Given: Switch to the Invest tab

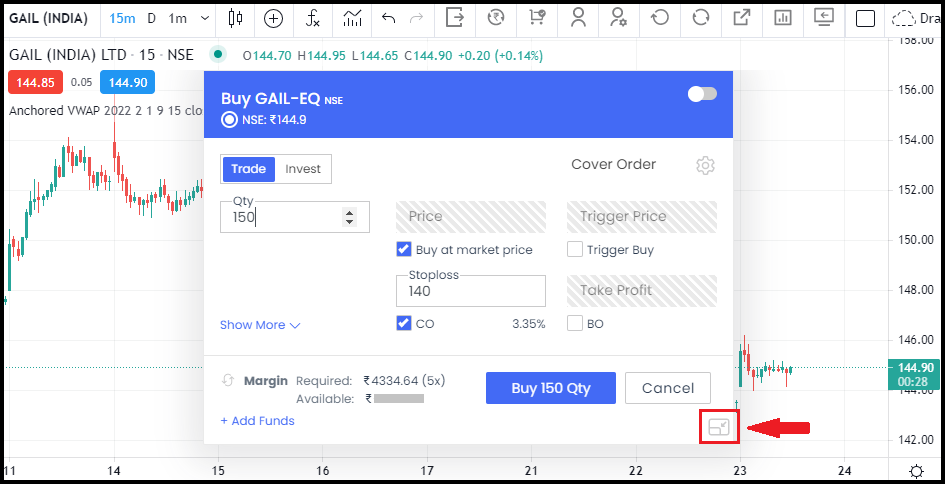Looking at the screenshot, I should [303, 169].
